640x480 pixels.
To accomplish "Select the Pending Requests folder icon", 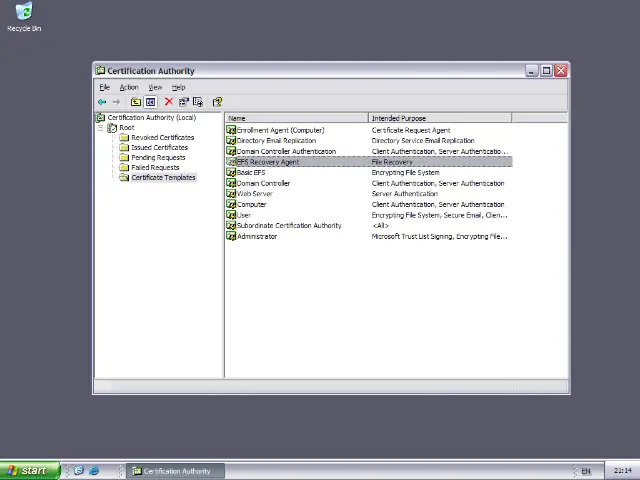I will point(124,158).
